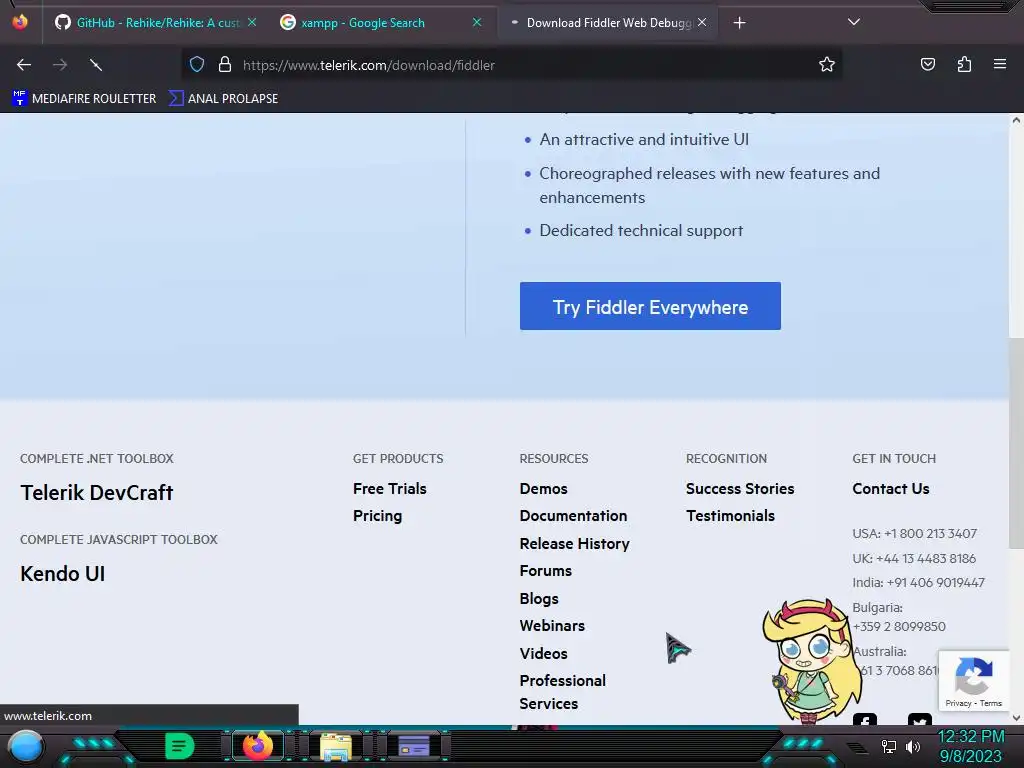The image size is (1024, 768).
Task: View site security padlock details
Action: click(225, 65)
